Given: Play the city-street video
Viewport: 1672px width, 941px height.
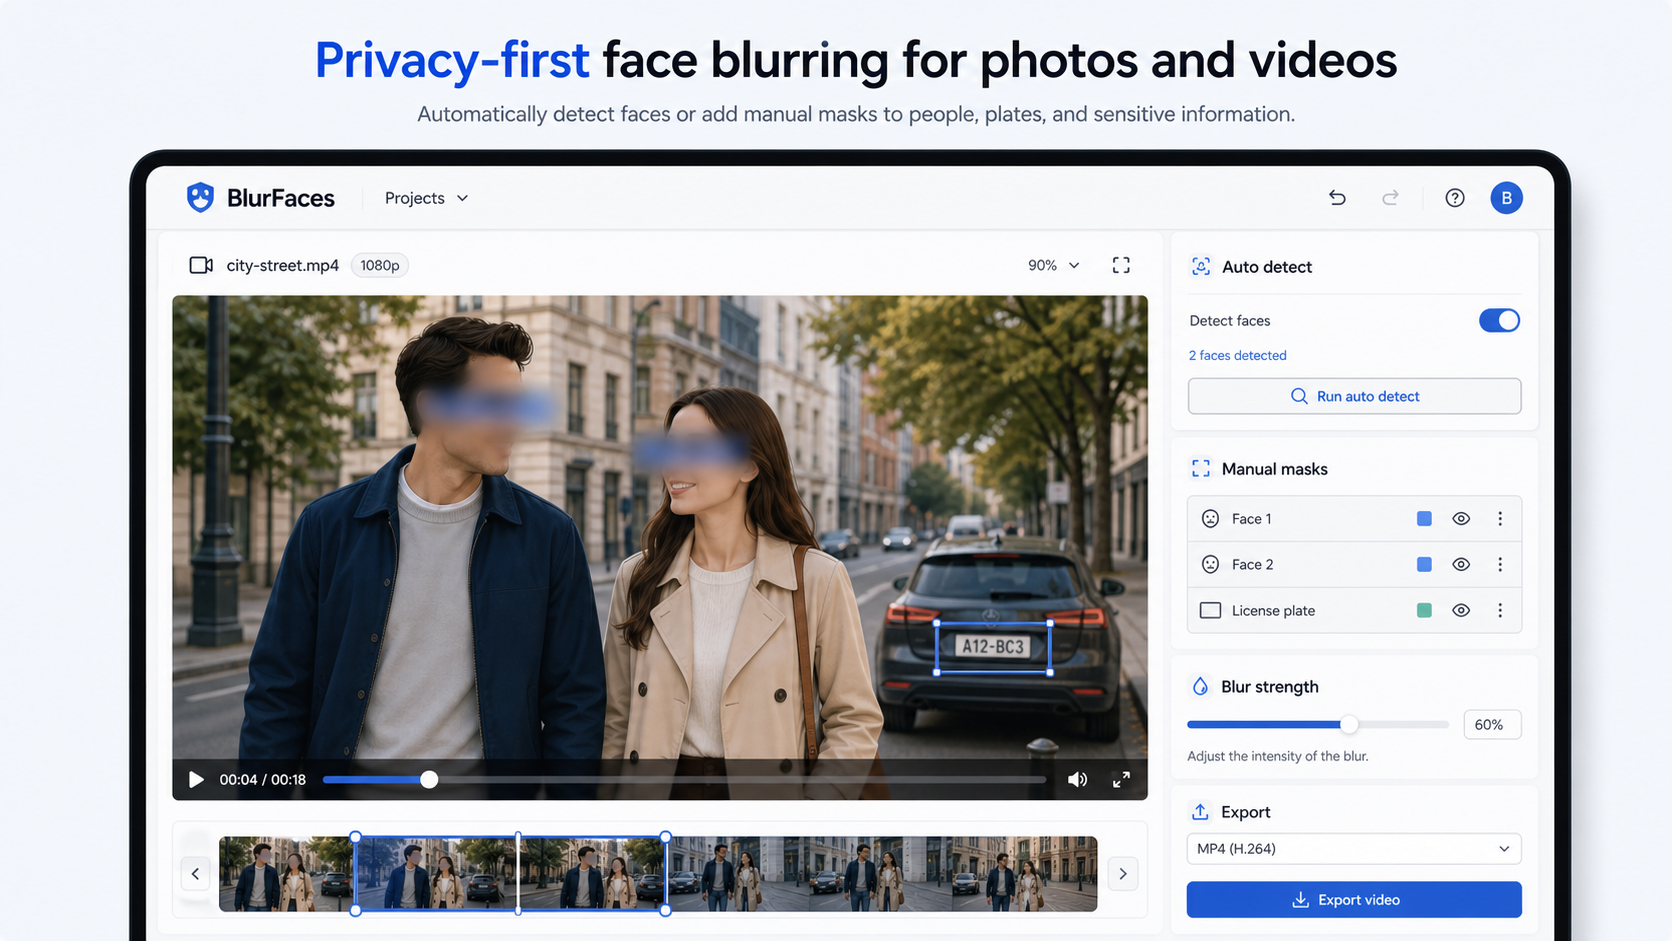Looking at the screenshot, I should pos(196,780).
